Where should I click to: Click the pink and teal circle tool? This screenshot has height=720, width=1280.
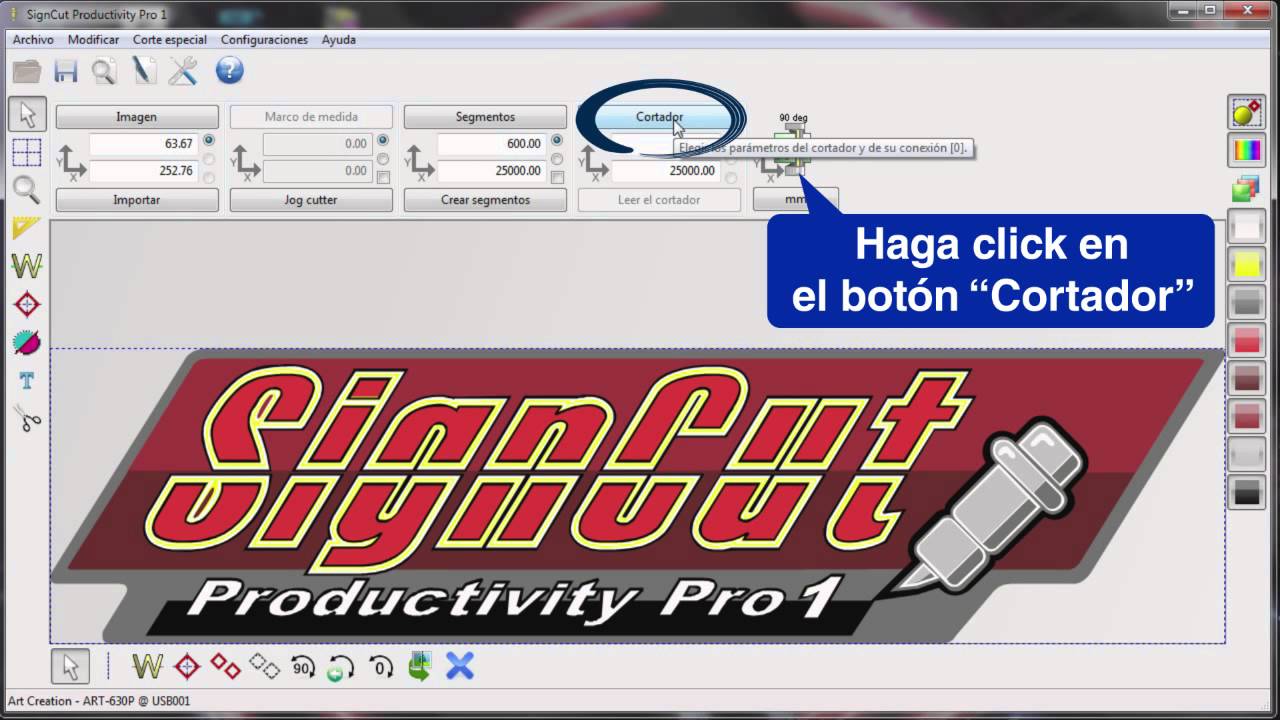click(x=27, y=342)
